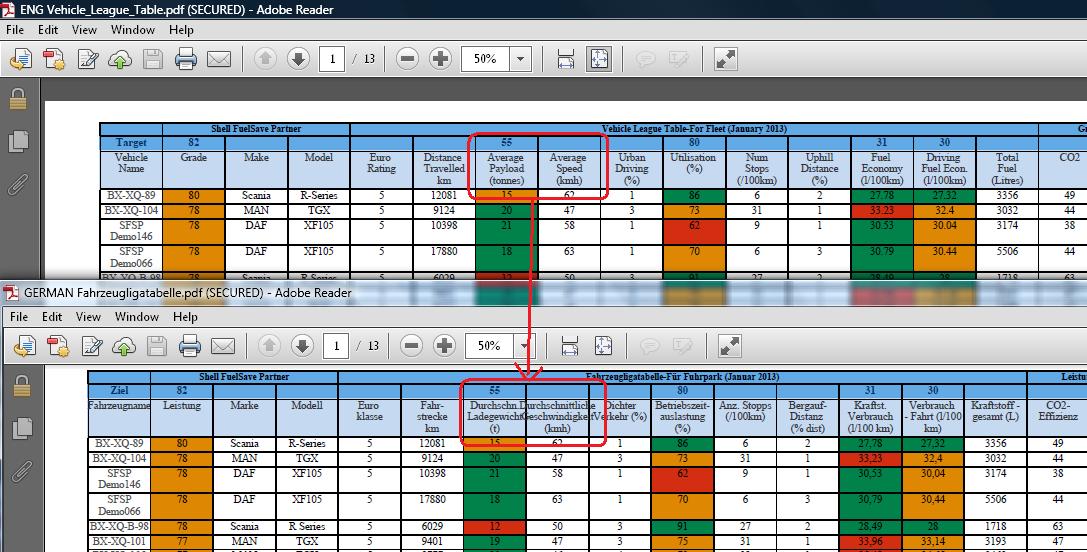This screenshot has height=552, width=1087.
Task: Expand zoom level dropdown in GERMAN window
Action: pos(525,345)
